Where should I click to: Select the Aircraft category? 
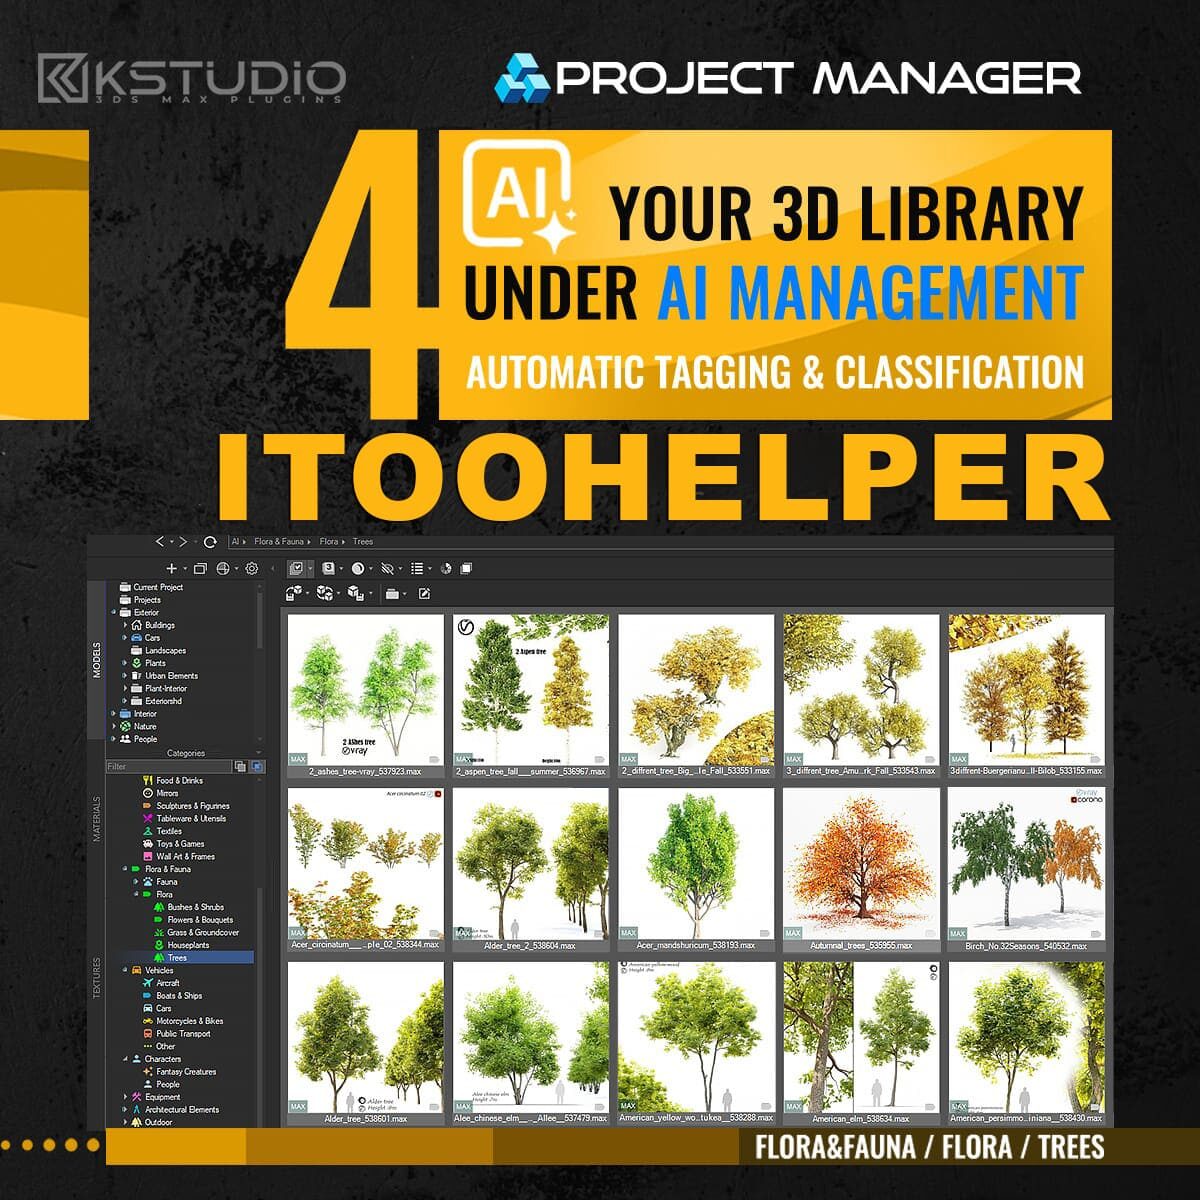(x=168, y=983)
